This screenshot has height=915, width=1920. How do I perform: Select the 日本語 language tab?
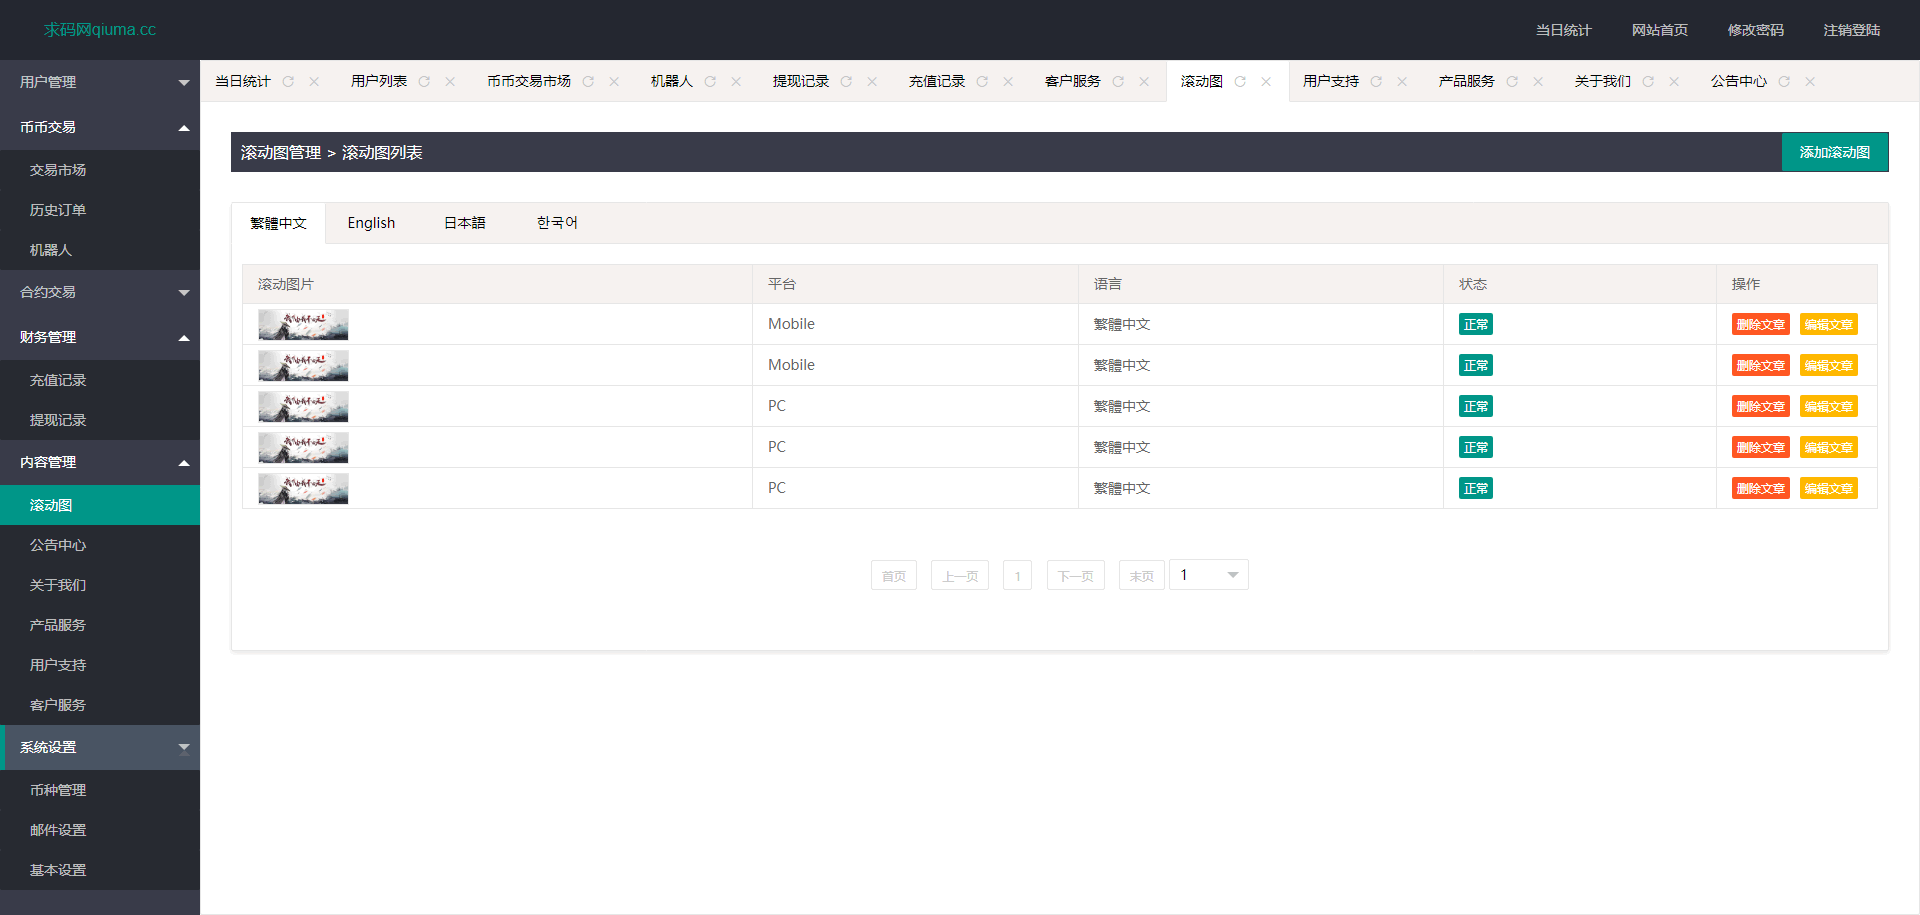pos(465,223)
